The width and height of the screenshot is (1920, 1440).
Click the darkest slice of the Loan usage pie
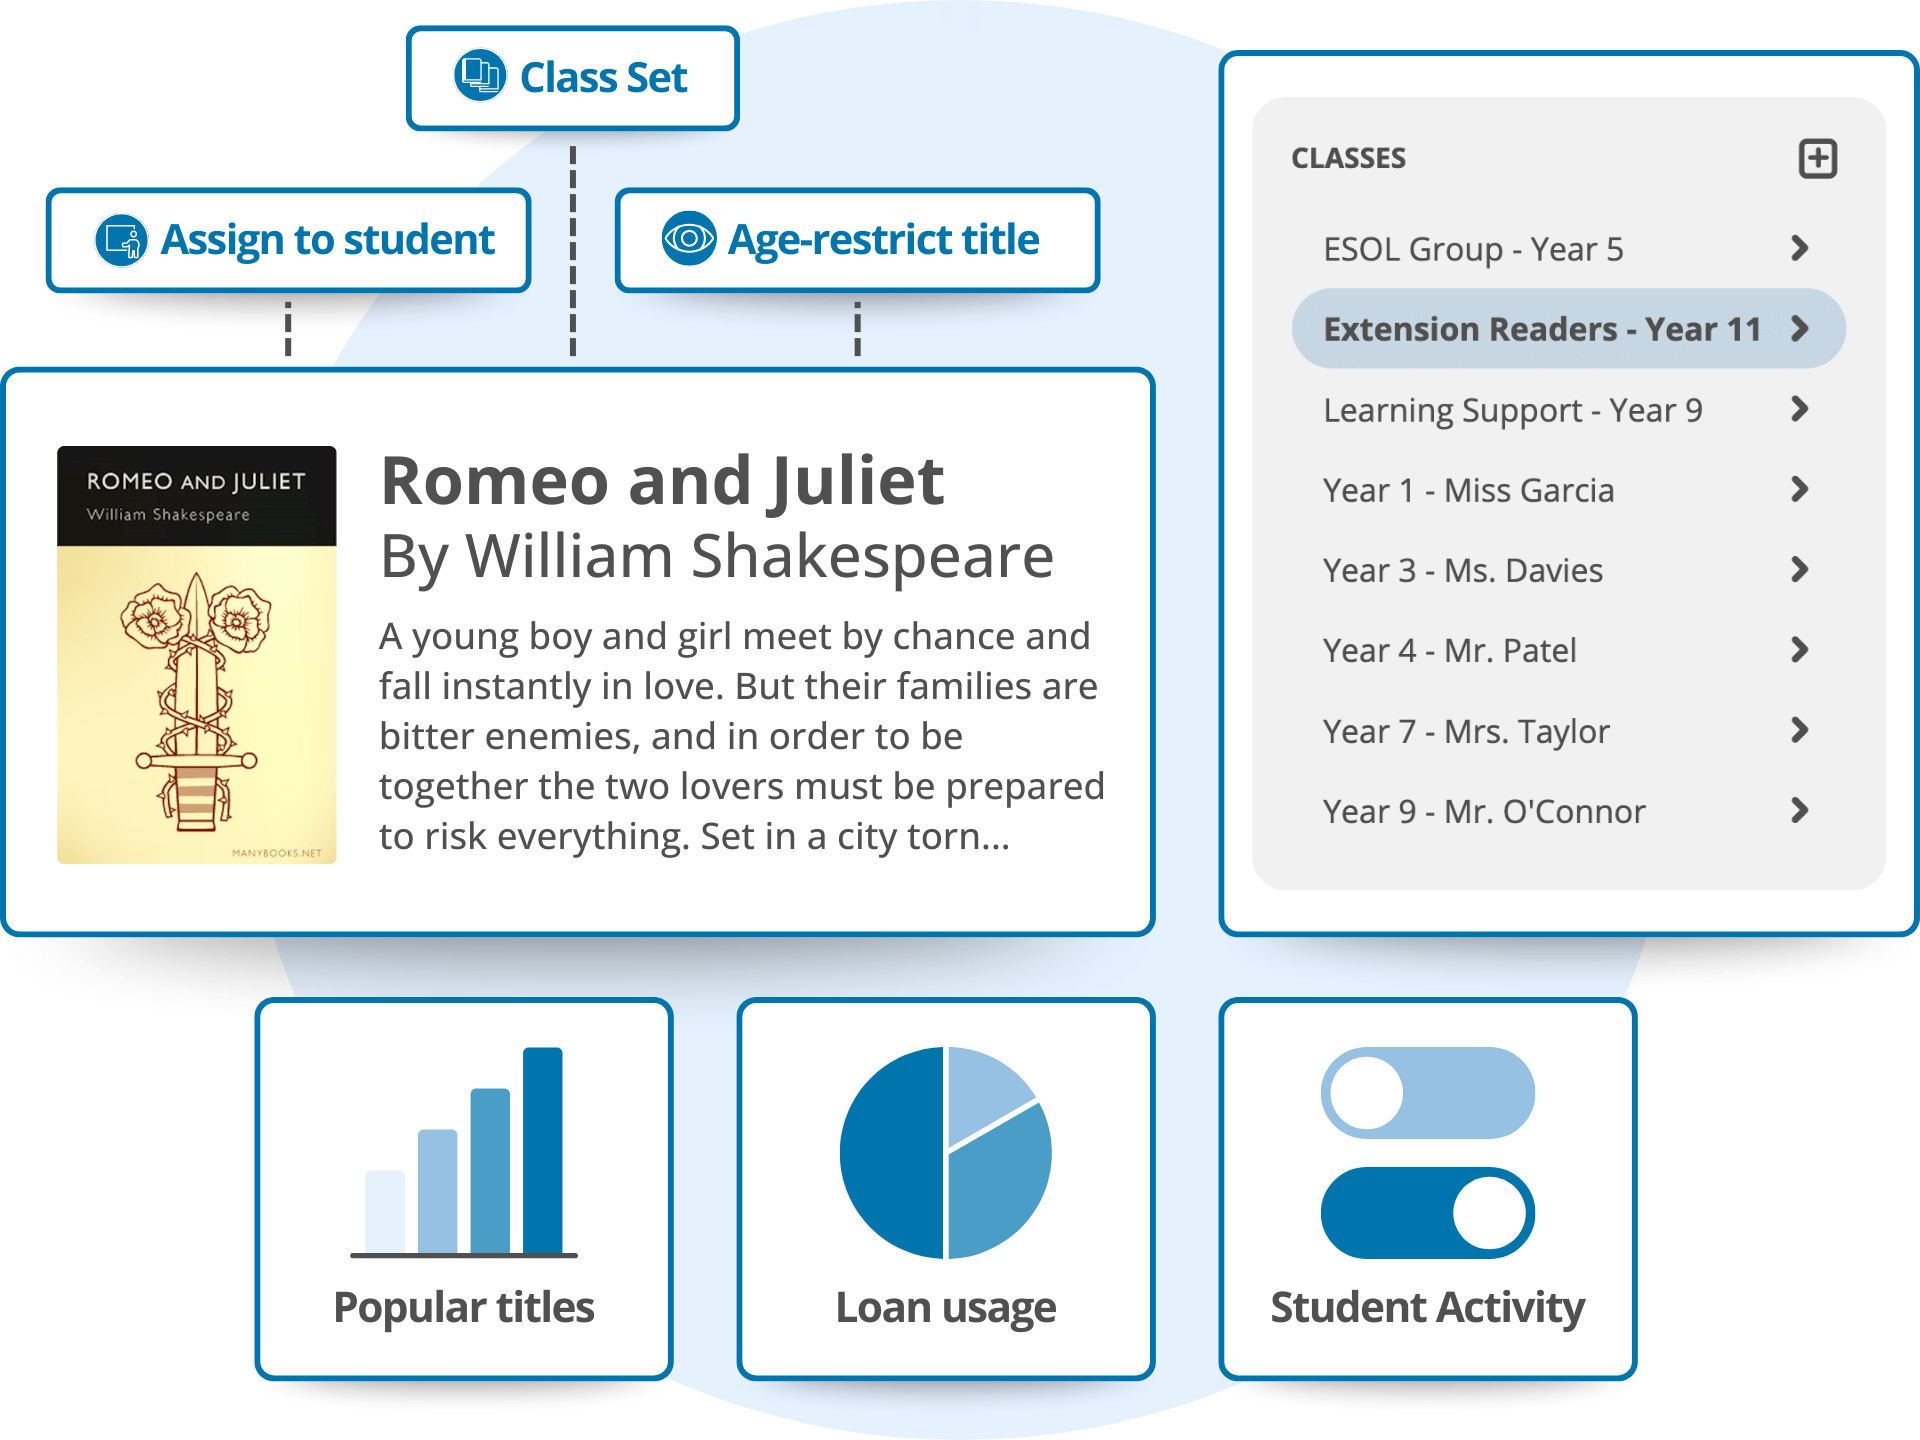[x=890, y=1150]
